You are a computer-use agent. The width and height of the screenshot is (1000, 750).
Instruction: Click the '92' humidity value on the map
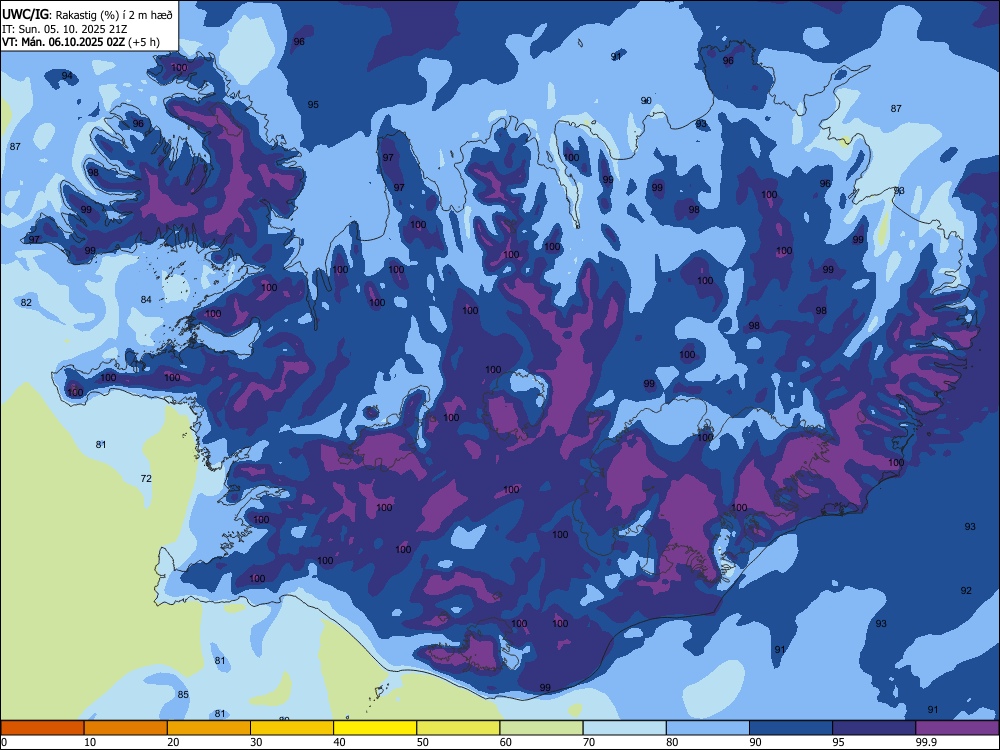coord(966,591)
